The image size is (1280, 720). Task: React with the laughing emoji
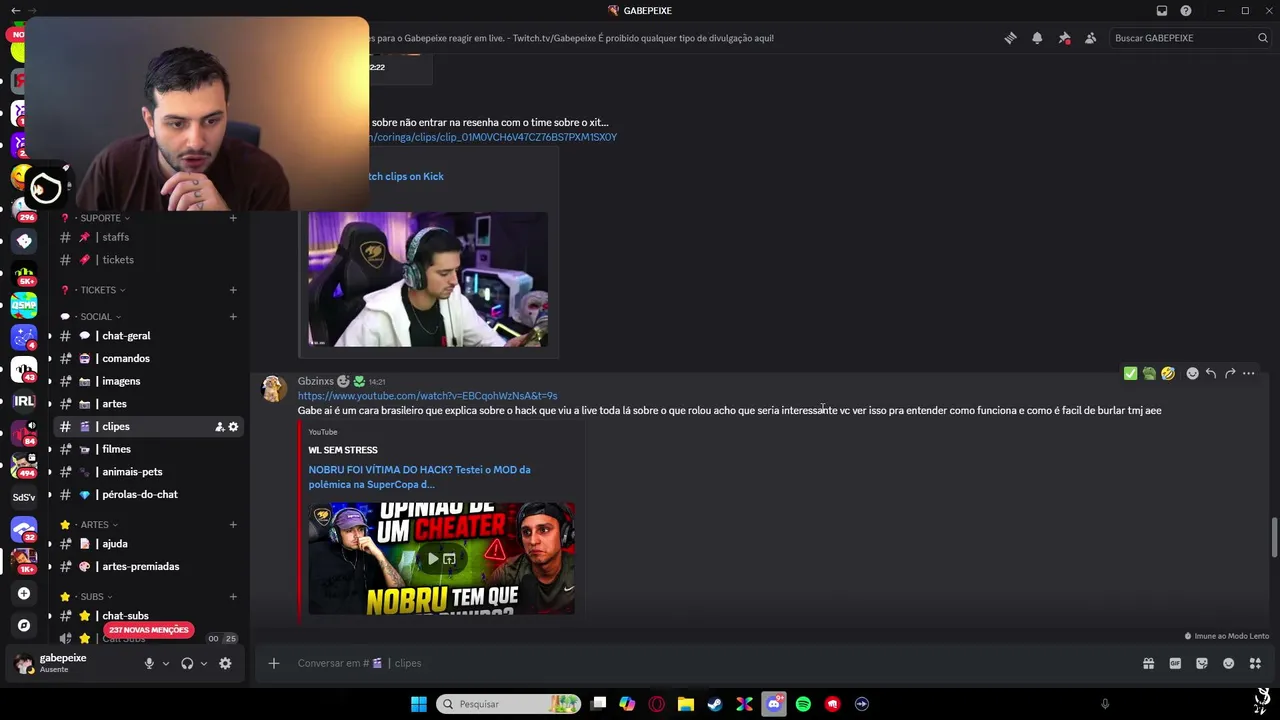pyautogui.click(x=1168, y=373)
